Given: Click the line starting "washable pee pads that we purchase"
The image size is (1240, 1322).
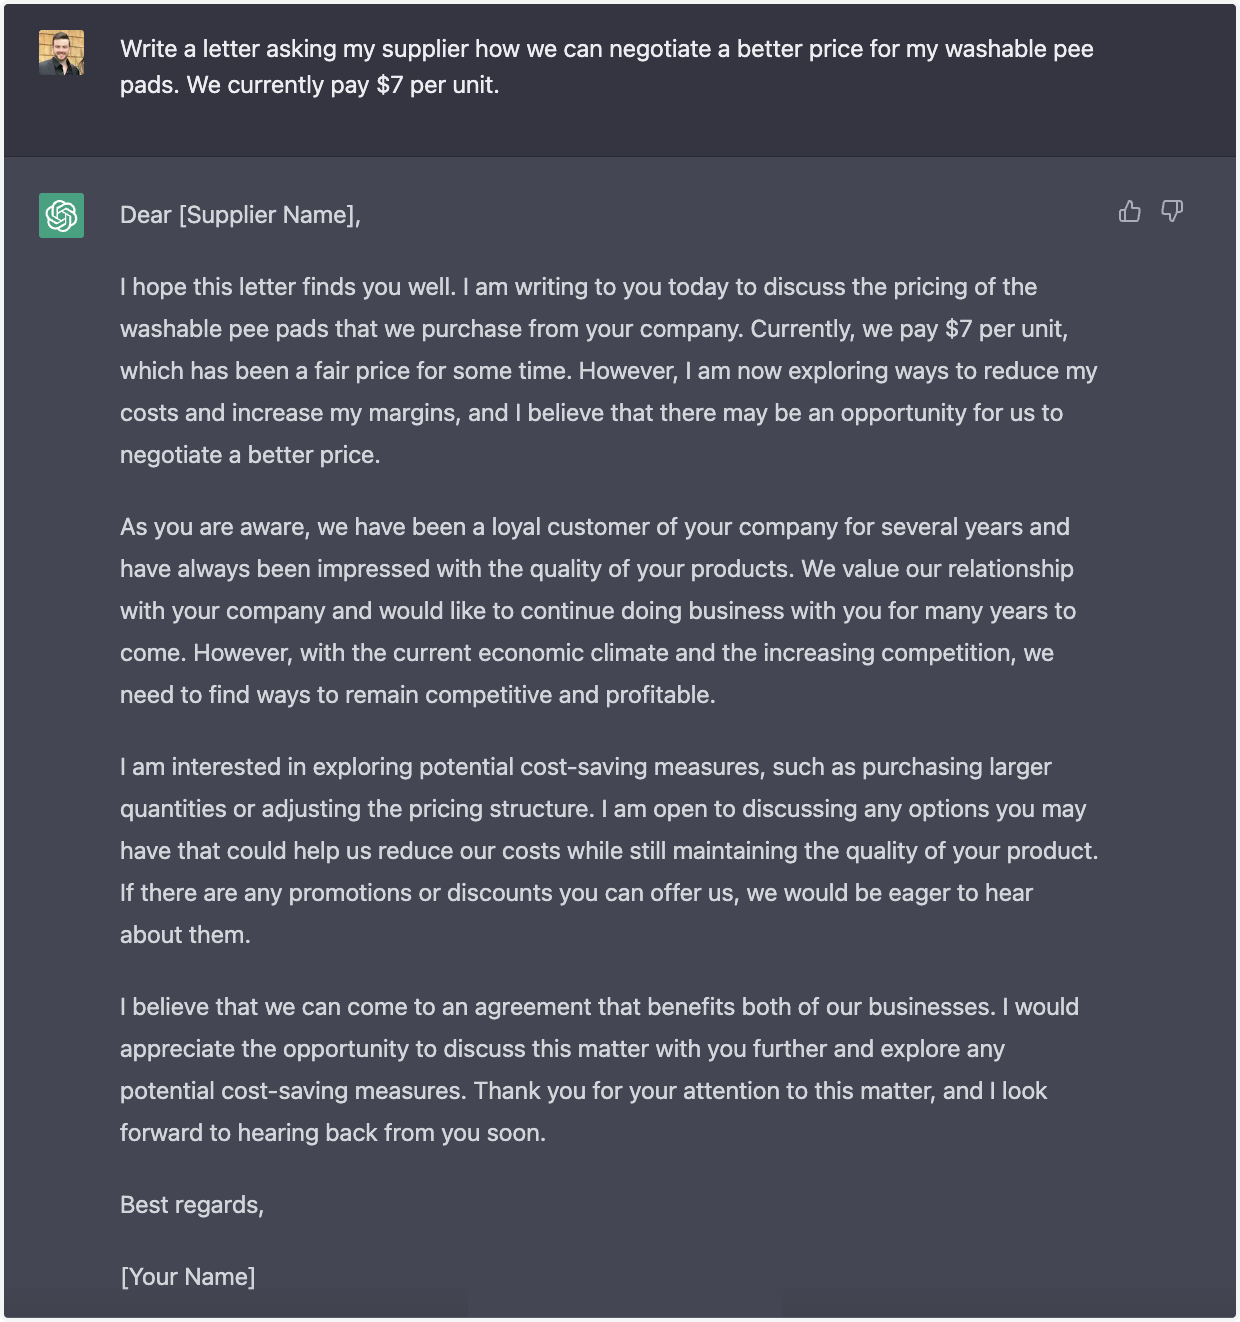Looking at the screenshot, I should click(x=593, y=329).
